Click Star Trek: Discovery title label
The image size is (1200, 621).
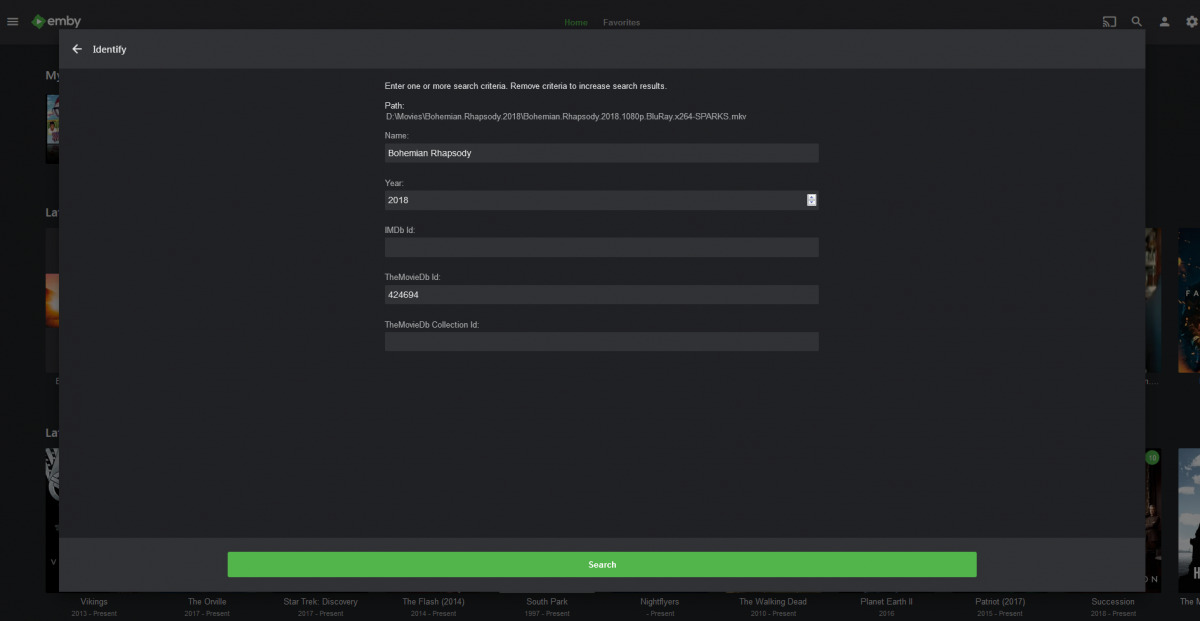click(320, 602)
